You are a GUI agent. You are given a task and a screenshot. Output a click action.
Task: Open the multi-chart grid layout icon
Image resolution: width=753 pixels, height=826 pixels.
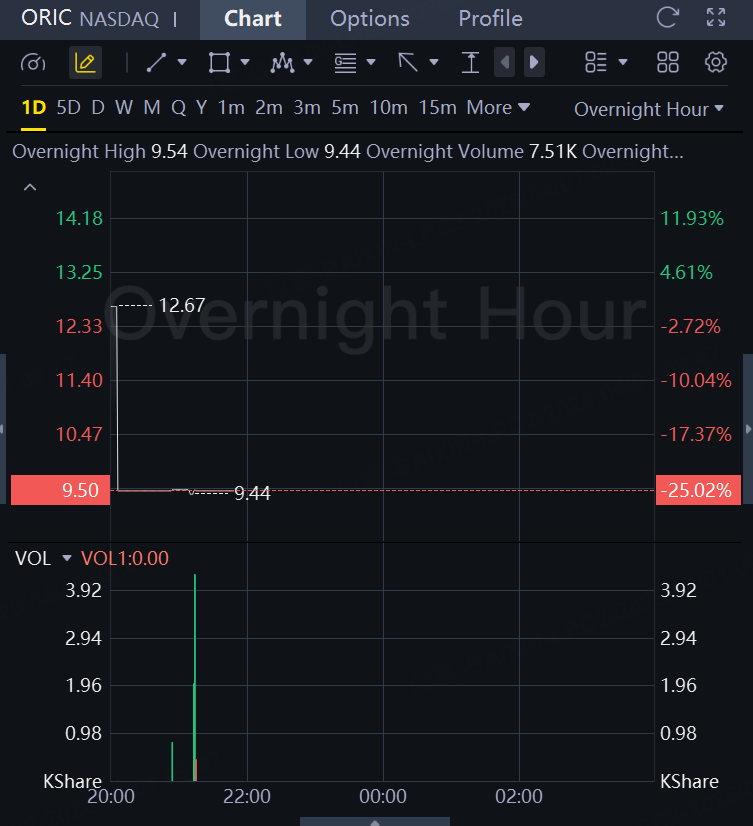pyautogui.click(x=668, y=63)
